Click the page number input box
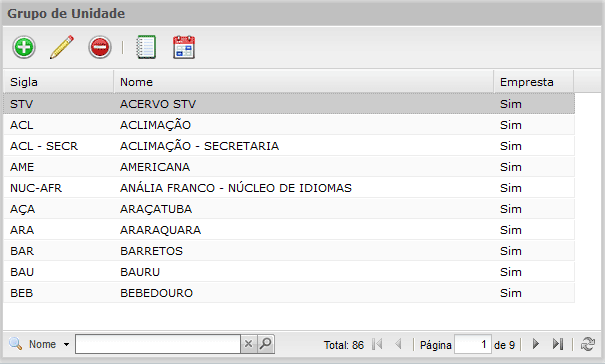This screenshot has height=364, width=605. 473,344
